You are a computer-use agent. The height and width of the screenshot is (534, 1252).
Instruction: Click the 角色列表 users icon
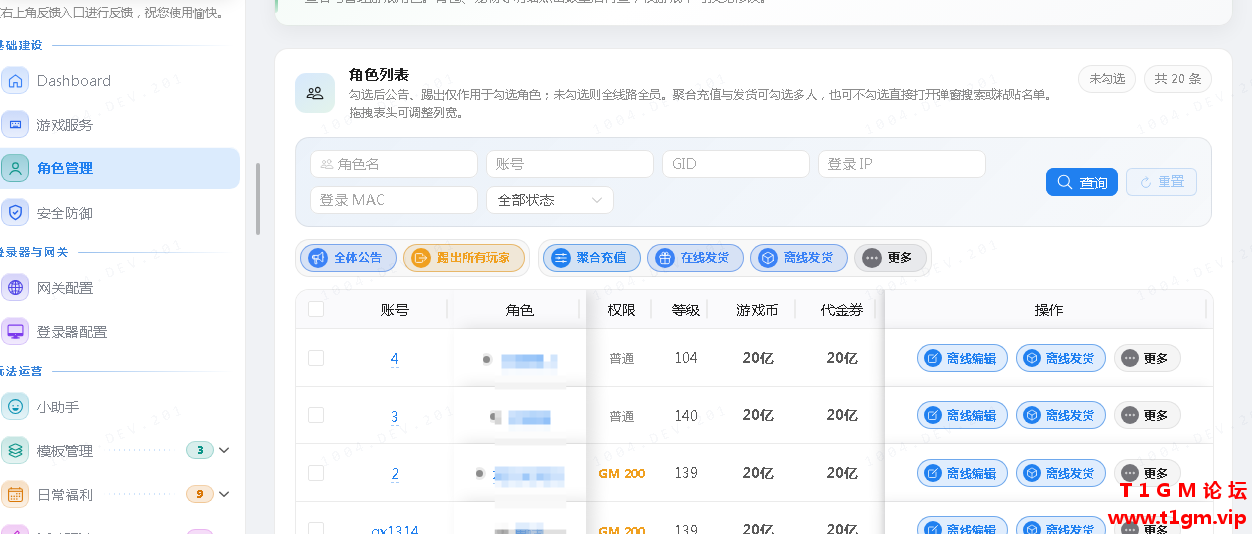pyautogui.click(x=315, y=93)
